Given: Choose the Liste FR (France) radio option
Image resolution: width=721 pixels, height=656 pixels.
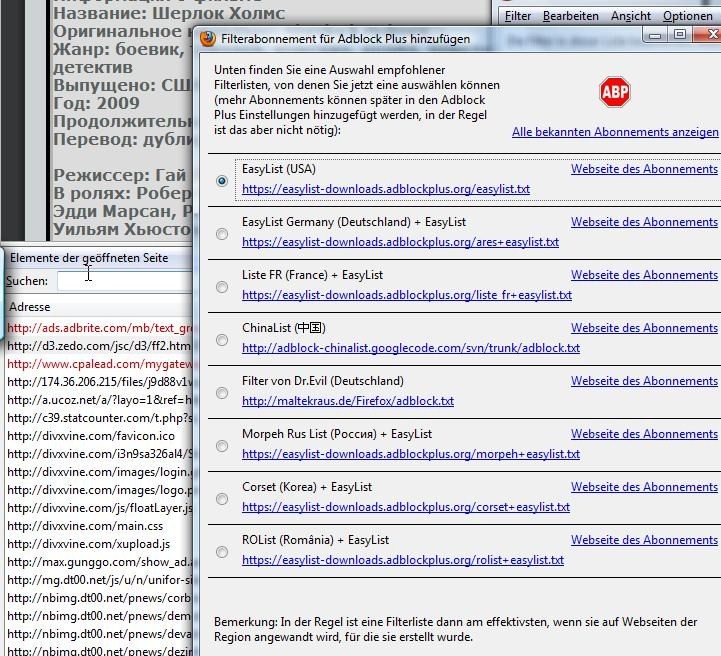Looking at the screenshot, I should pos(222,287).
